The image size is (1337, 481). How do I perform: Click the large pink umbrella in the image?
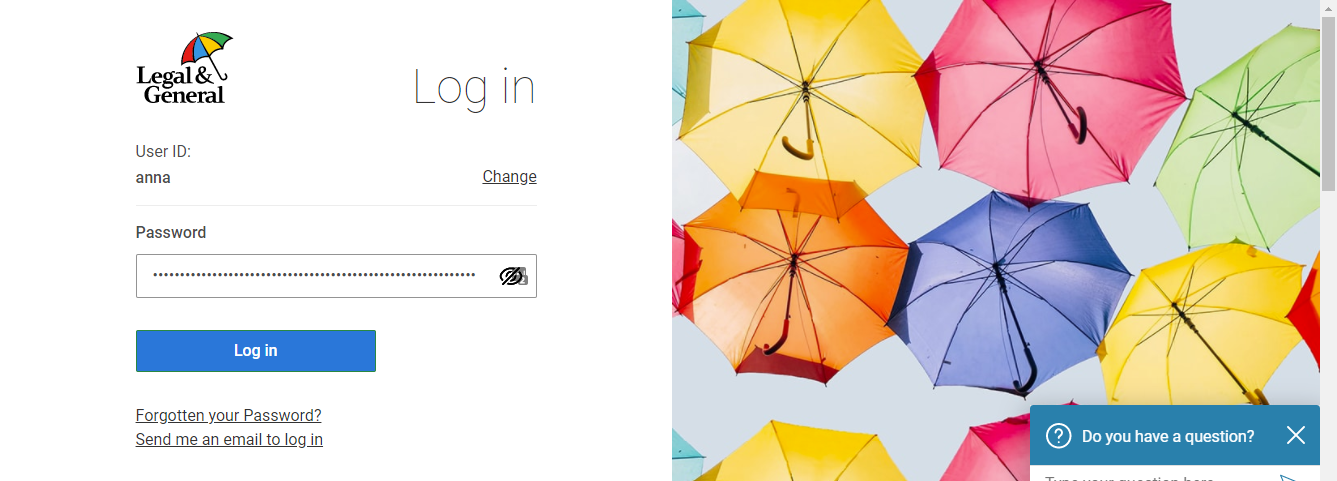(1040, 95)
